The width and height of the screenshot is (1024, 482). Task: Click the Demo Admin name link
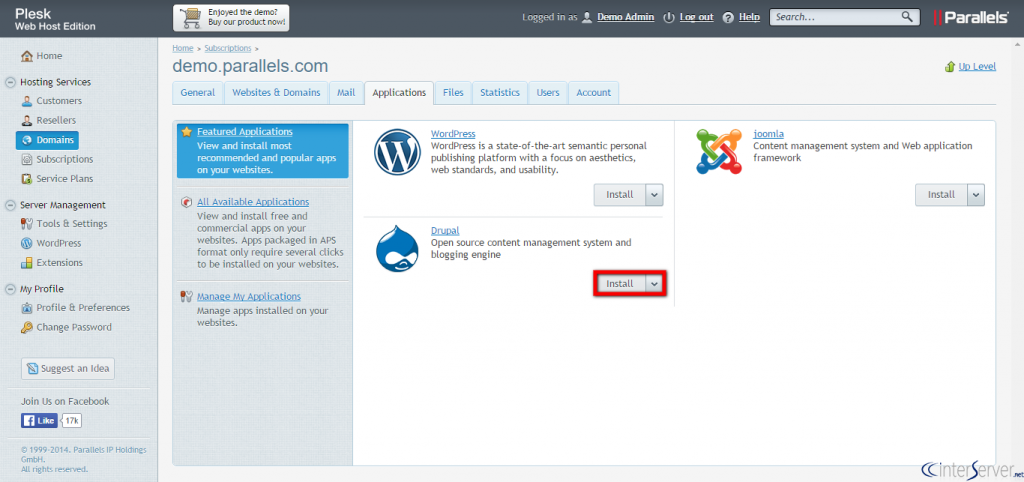coord(626,18)
